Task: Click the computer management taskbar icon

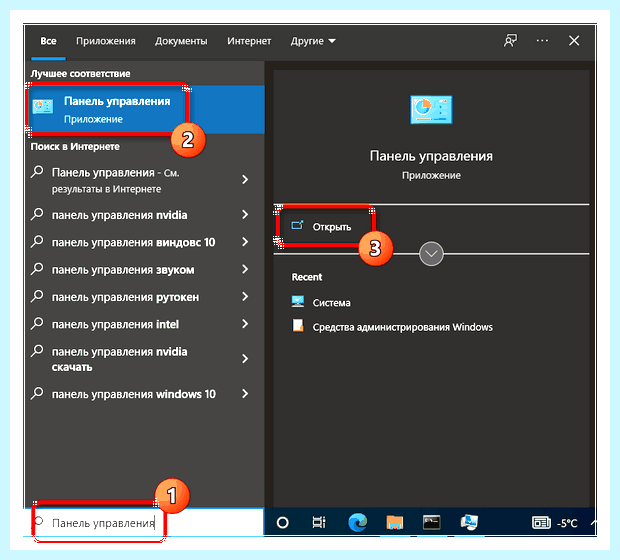Action: [x=469, y=522]
